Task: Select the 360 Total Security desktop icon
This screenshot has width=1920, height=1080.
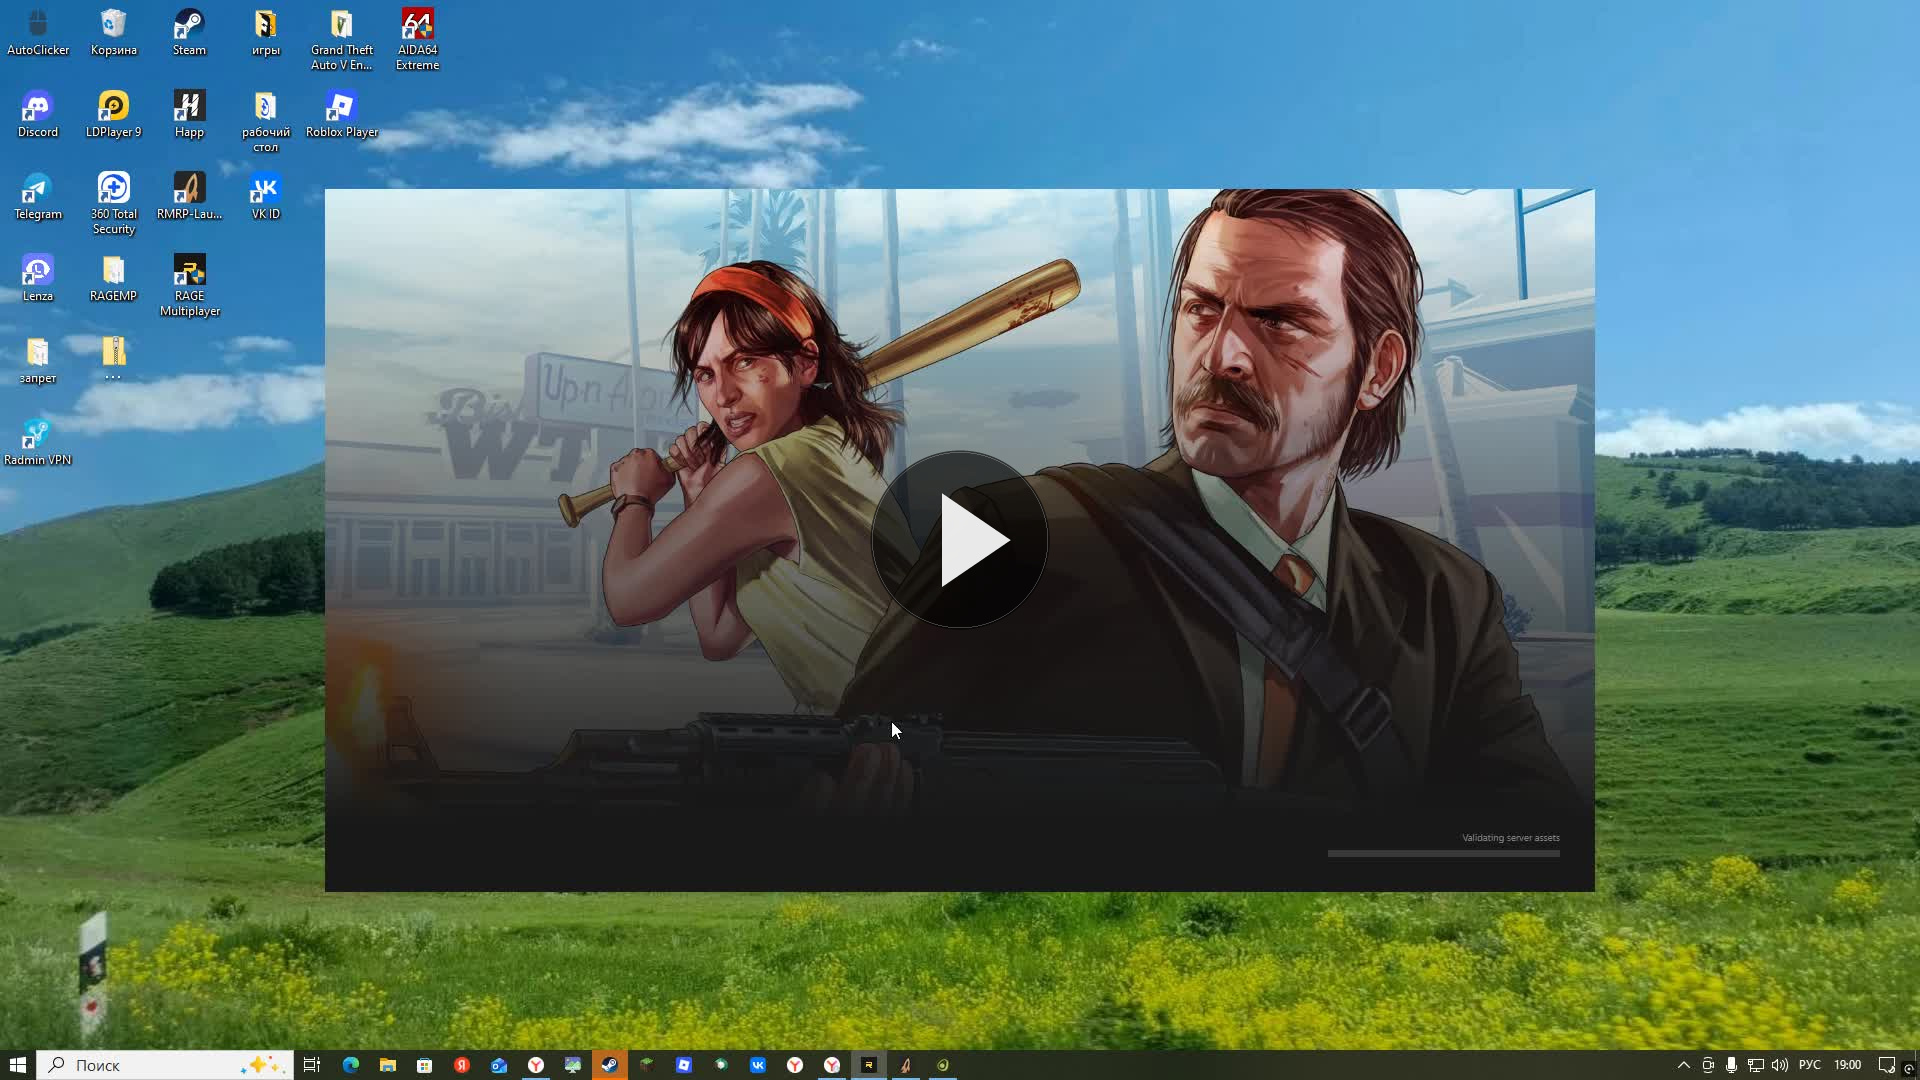Action: pos(113,204)
